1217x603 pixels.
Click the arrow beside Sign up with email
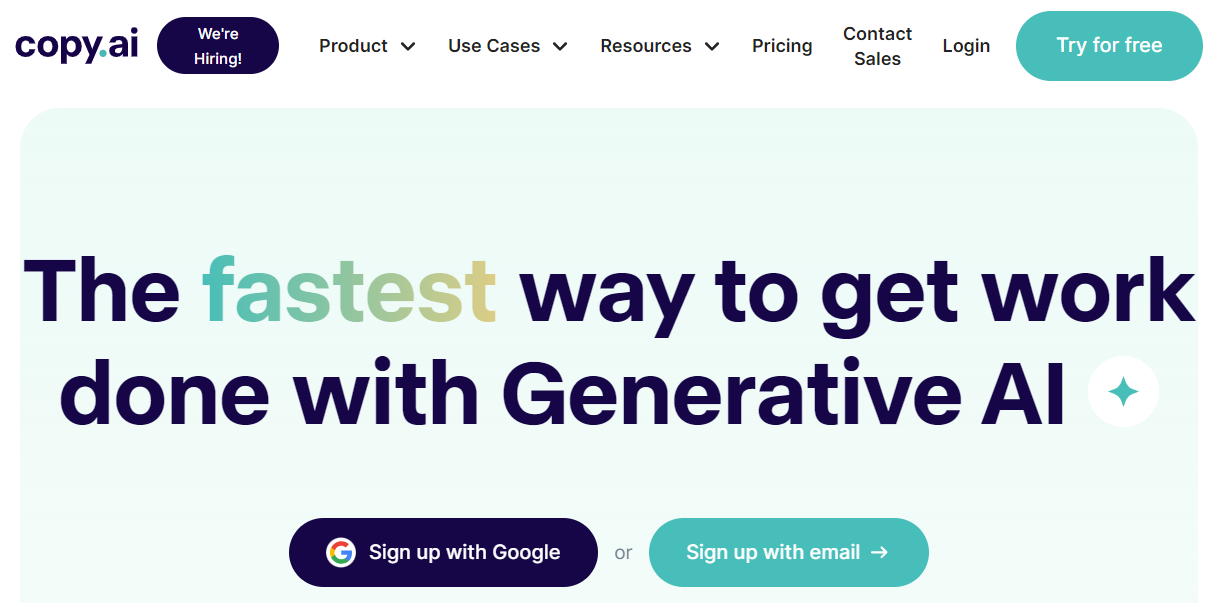880,552
